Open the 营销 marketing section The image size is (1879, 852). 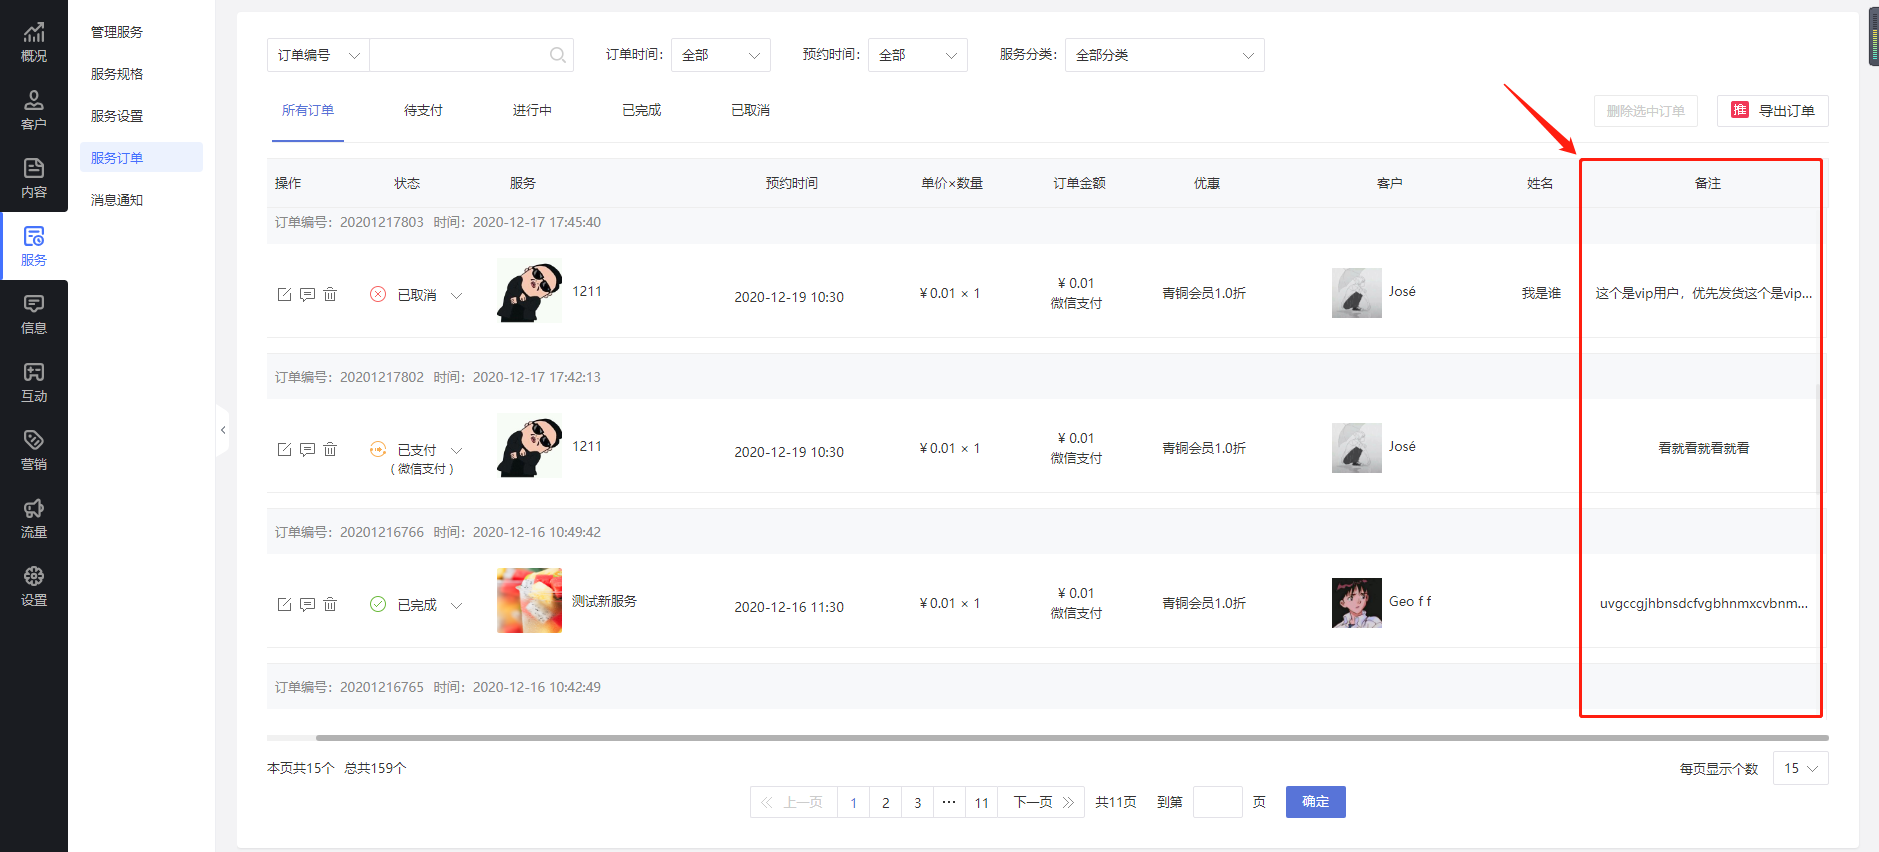click(34, 451)
